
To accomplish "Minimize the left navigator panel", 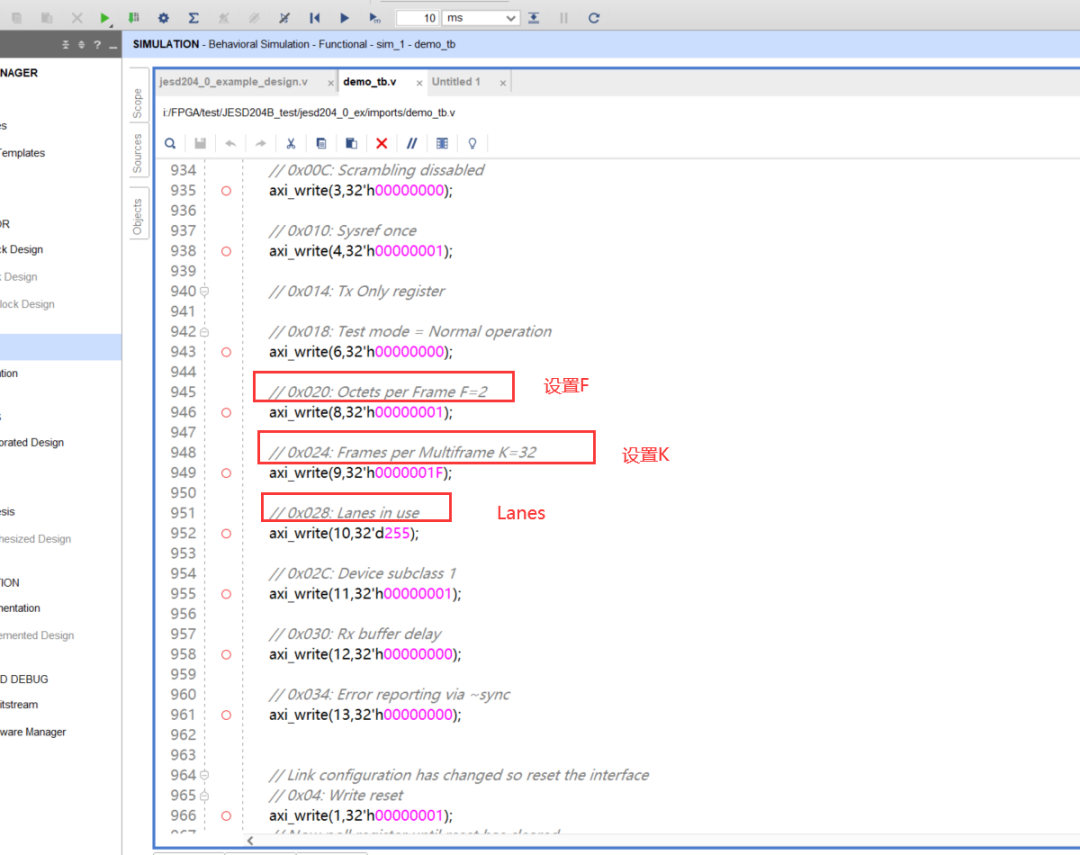I will [x=113, y=45].
